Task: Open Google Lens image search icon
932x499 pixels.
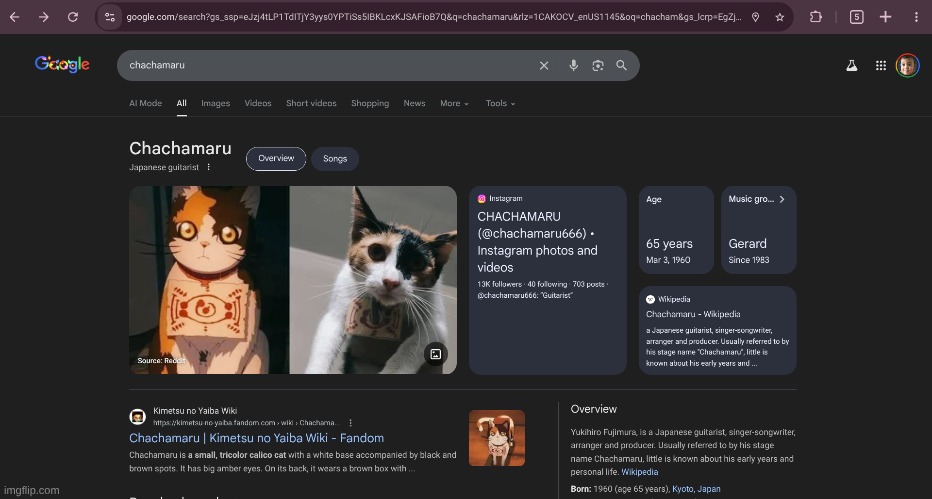Action: coord(597,65)
